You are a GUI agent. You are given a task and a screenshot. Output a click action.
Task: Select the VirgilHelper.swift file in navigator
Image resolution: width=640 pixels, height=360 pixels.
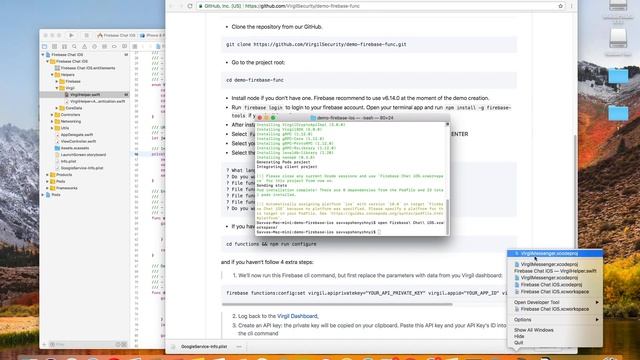coord(85,95)
